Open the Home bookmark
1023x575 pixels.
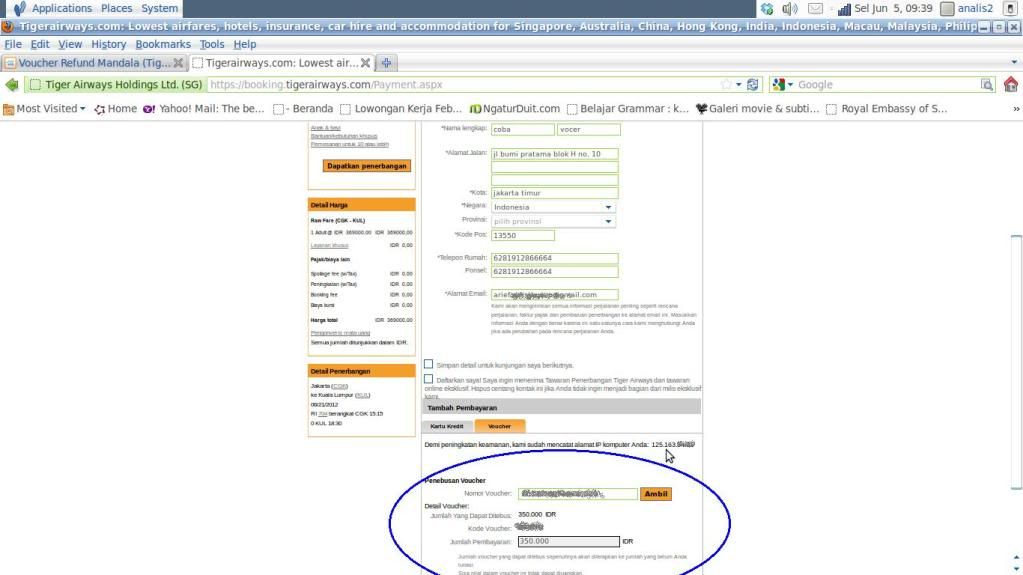pos(115,109)
